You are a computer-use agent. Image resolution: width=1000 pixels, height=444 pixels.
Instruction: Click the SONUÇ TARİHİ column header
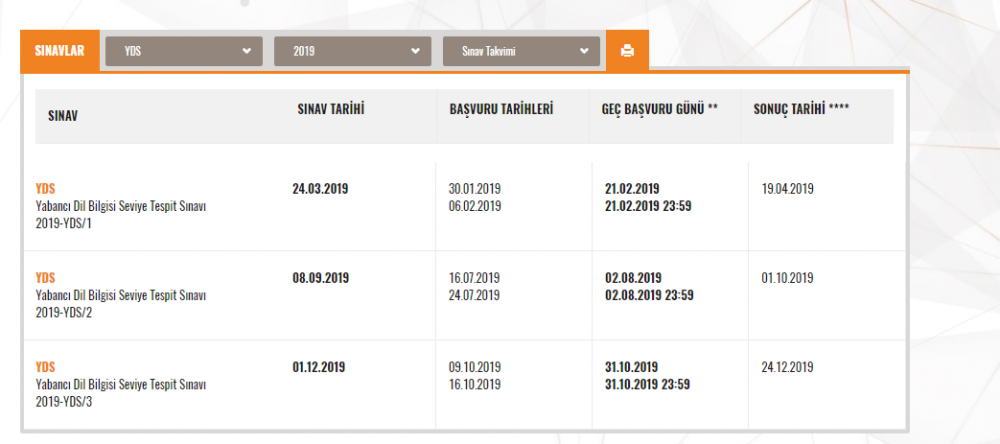[801, 109]
